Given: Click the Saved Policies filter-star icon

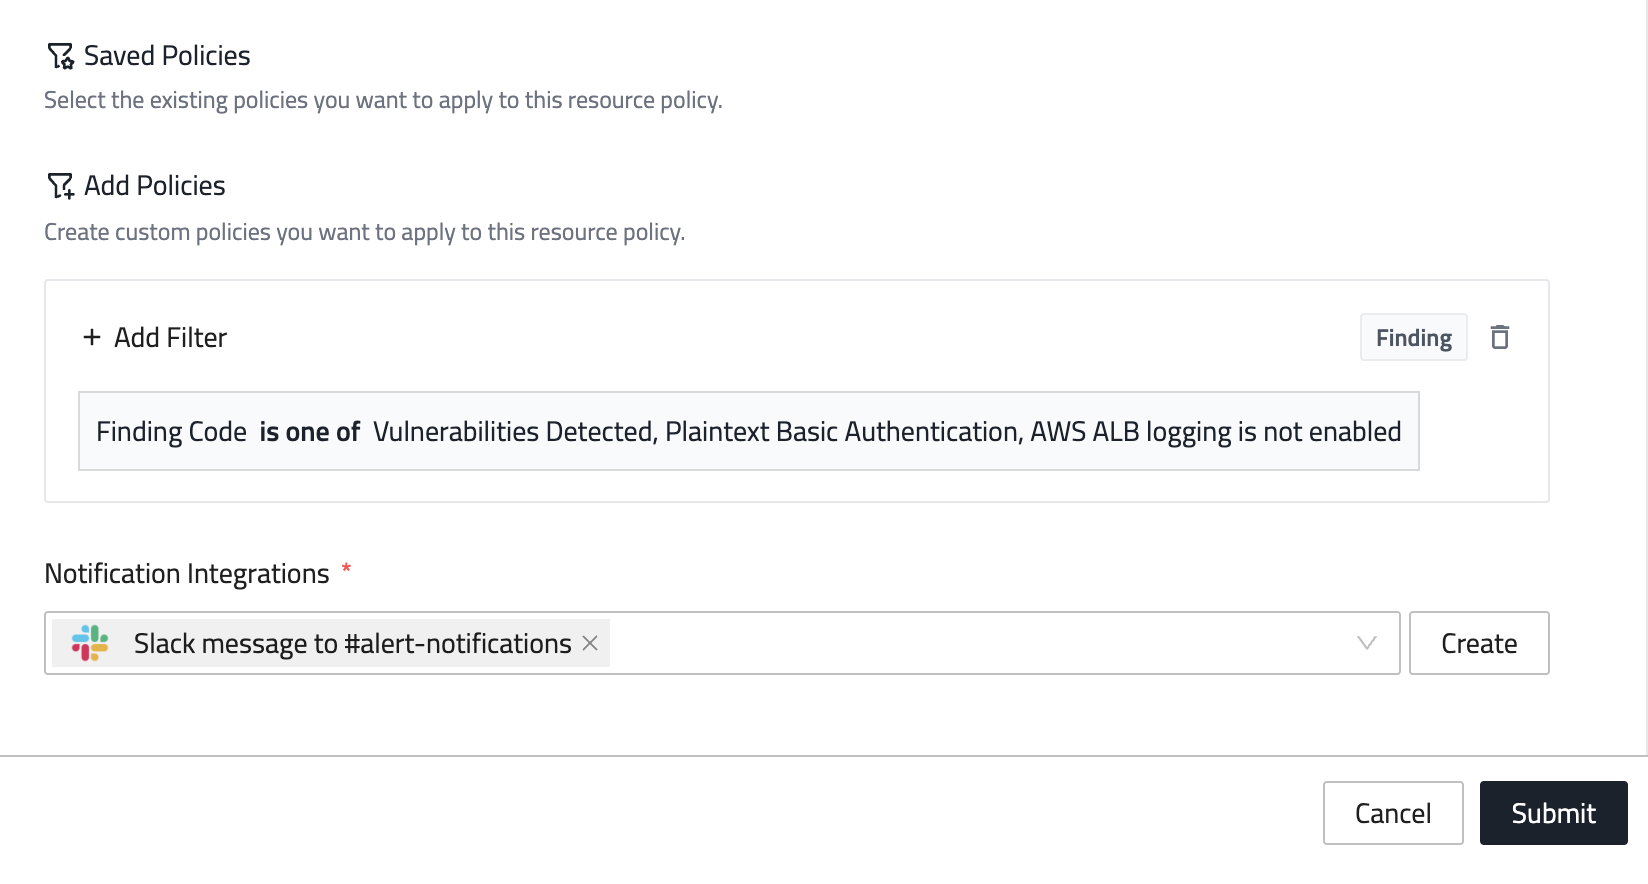Looking at the screenshot, I should pos(60,56).
